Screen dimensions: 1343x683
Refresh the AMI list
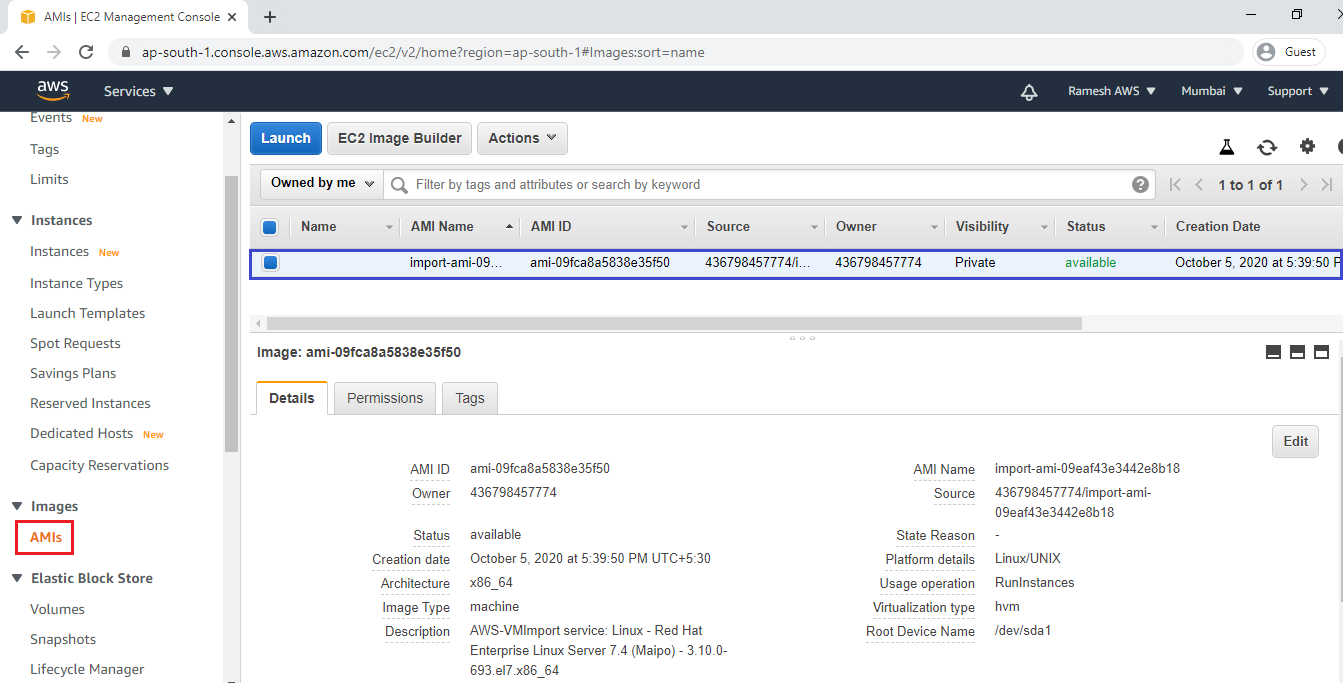pos(1267,147)
